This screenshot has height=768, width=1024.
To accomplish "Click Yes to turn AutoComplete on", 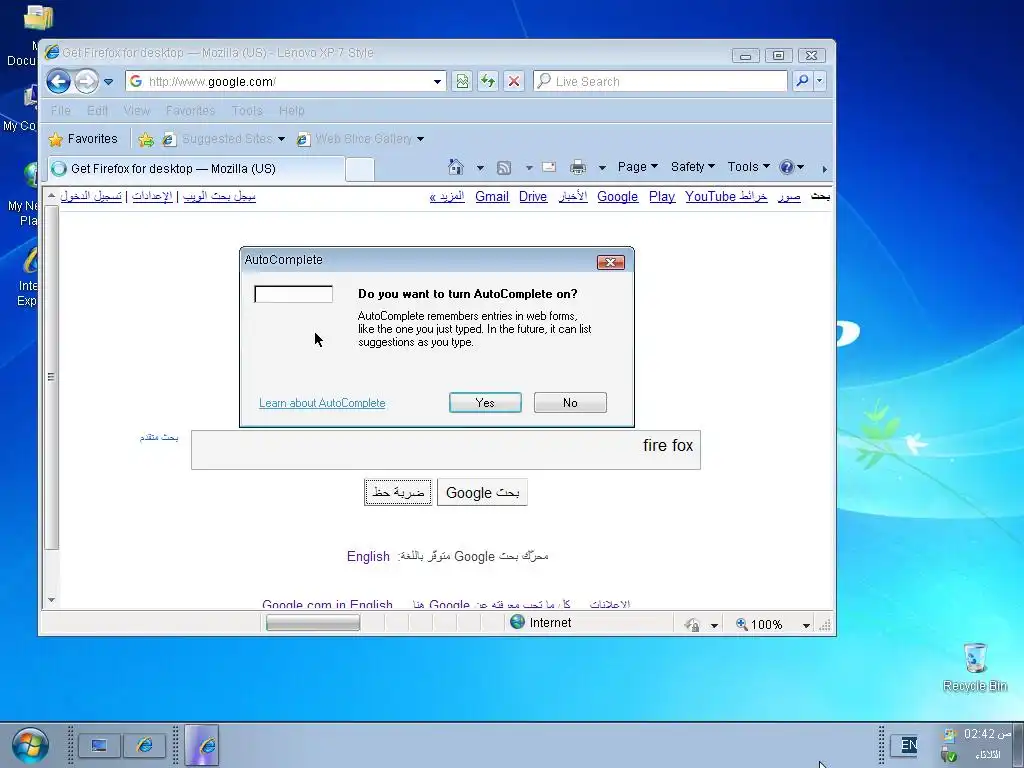I will [485, 403].
